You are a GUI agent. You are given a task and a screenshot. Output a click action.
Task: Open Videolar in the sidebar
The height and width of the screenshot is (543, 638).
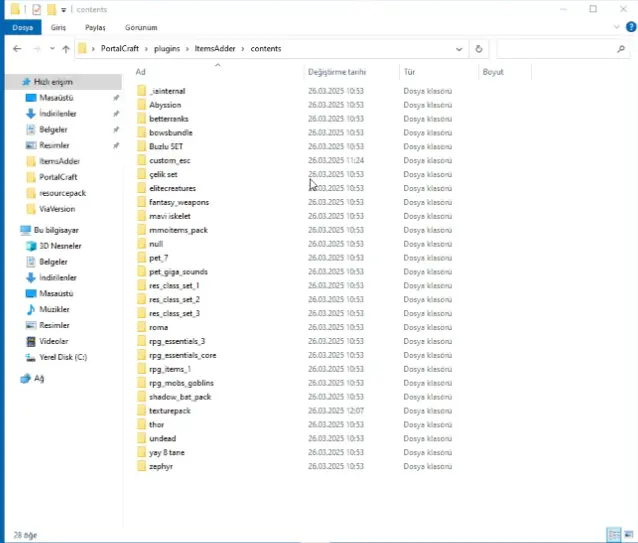[53, 341]
